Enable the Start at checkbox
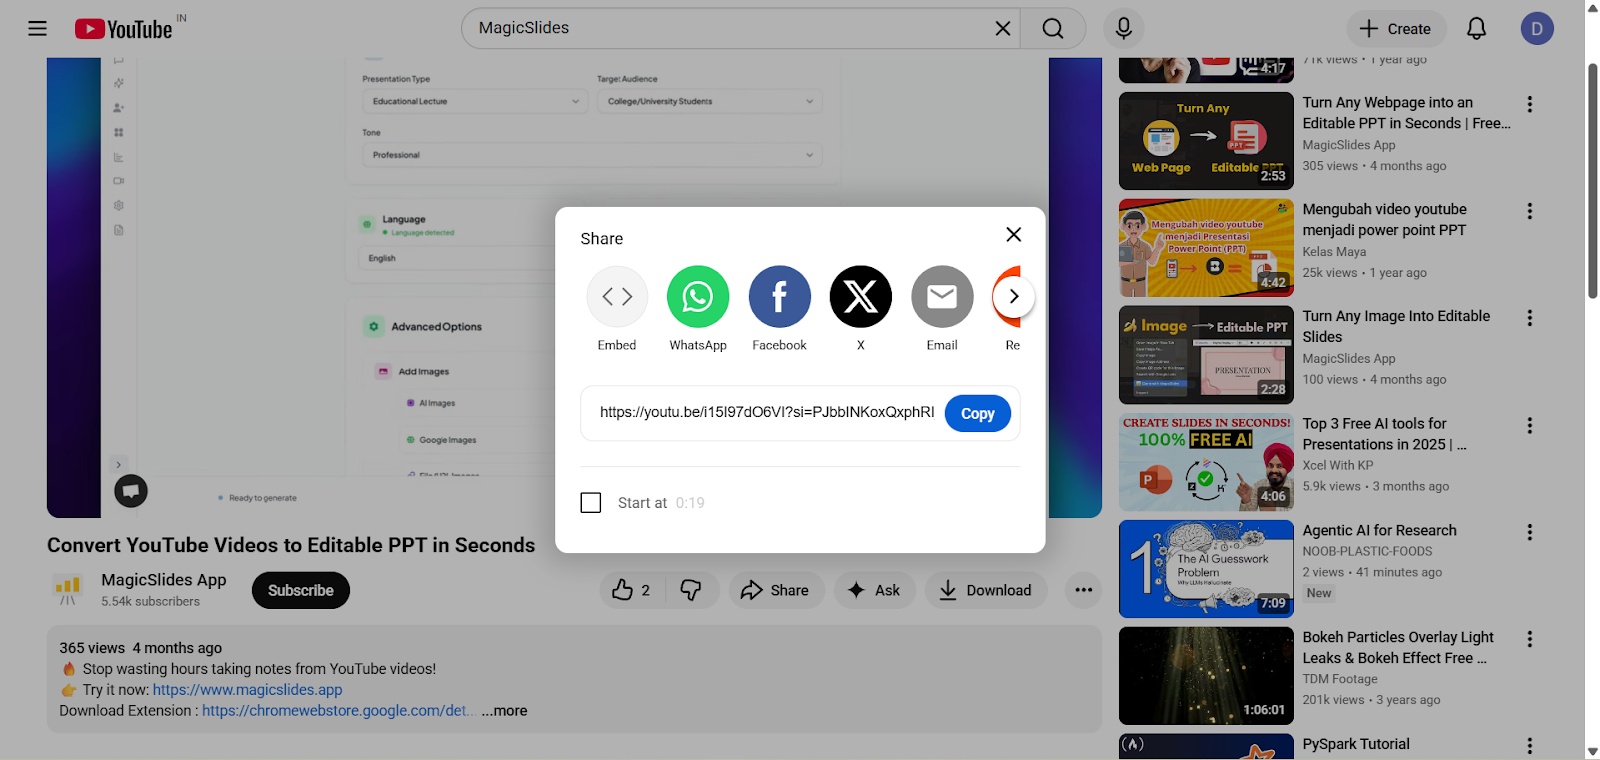Viewport: 1600px width, 760px height. pos(591,503)
